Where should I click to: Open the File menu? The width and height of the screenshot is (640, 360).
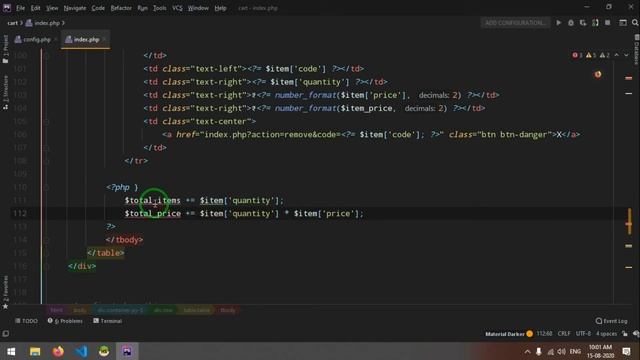20,8
